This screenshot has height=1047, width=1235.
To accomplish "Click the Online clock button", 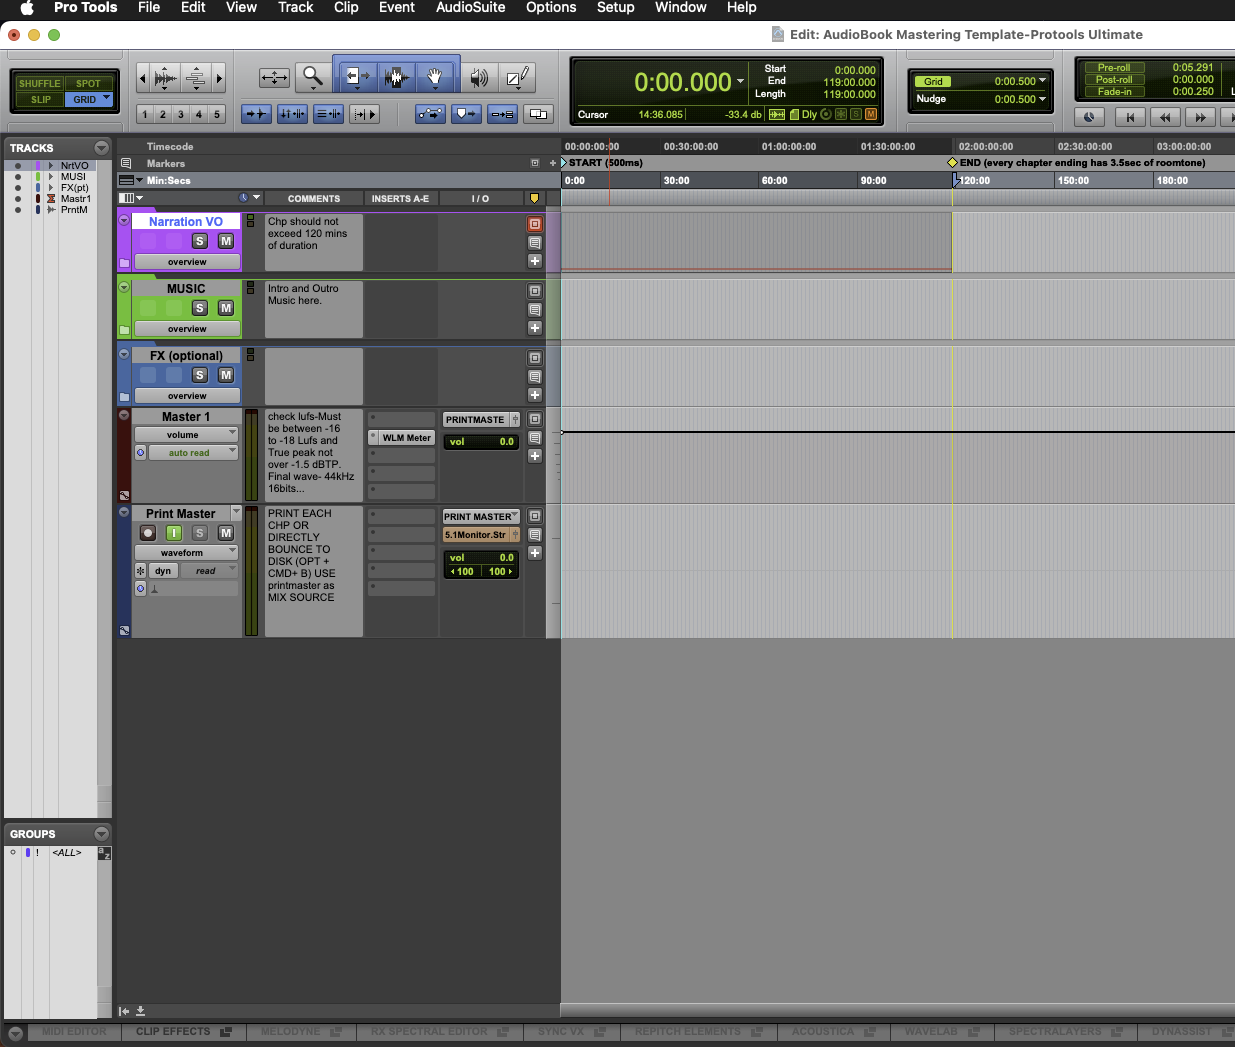I will click(1089, 117).
